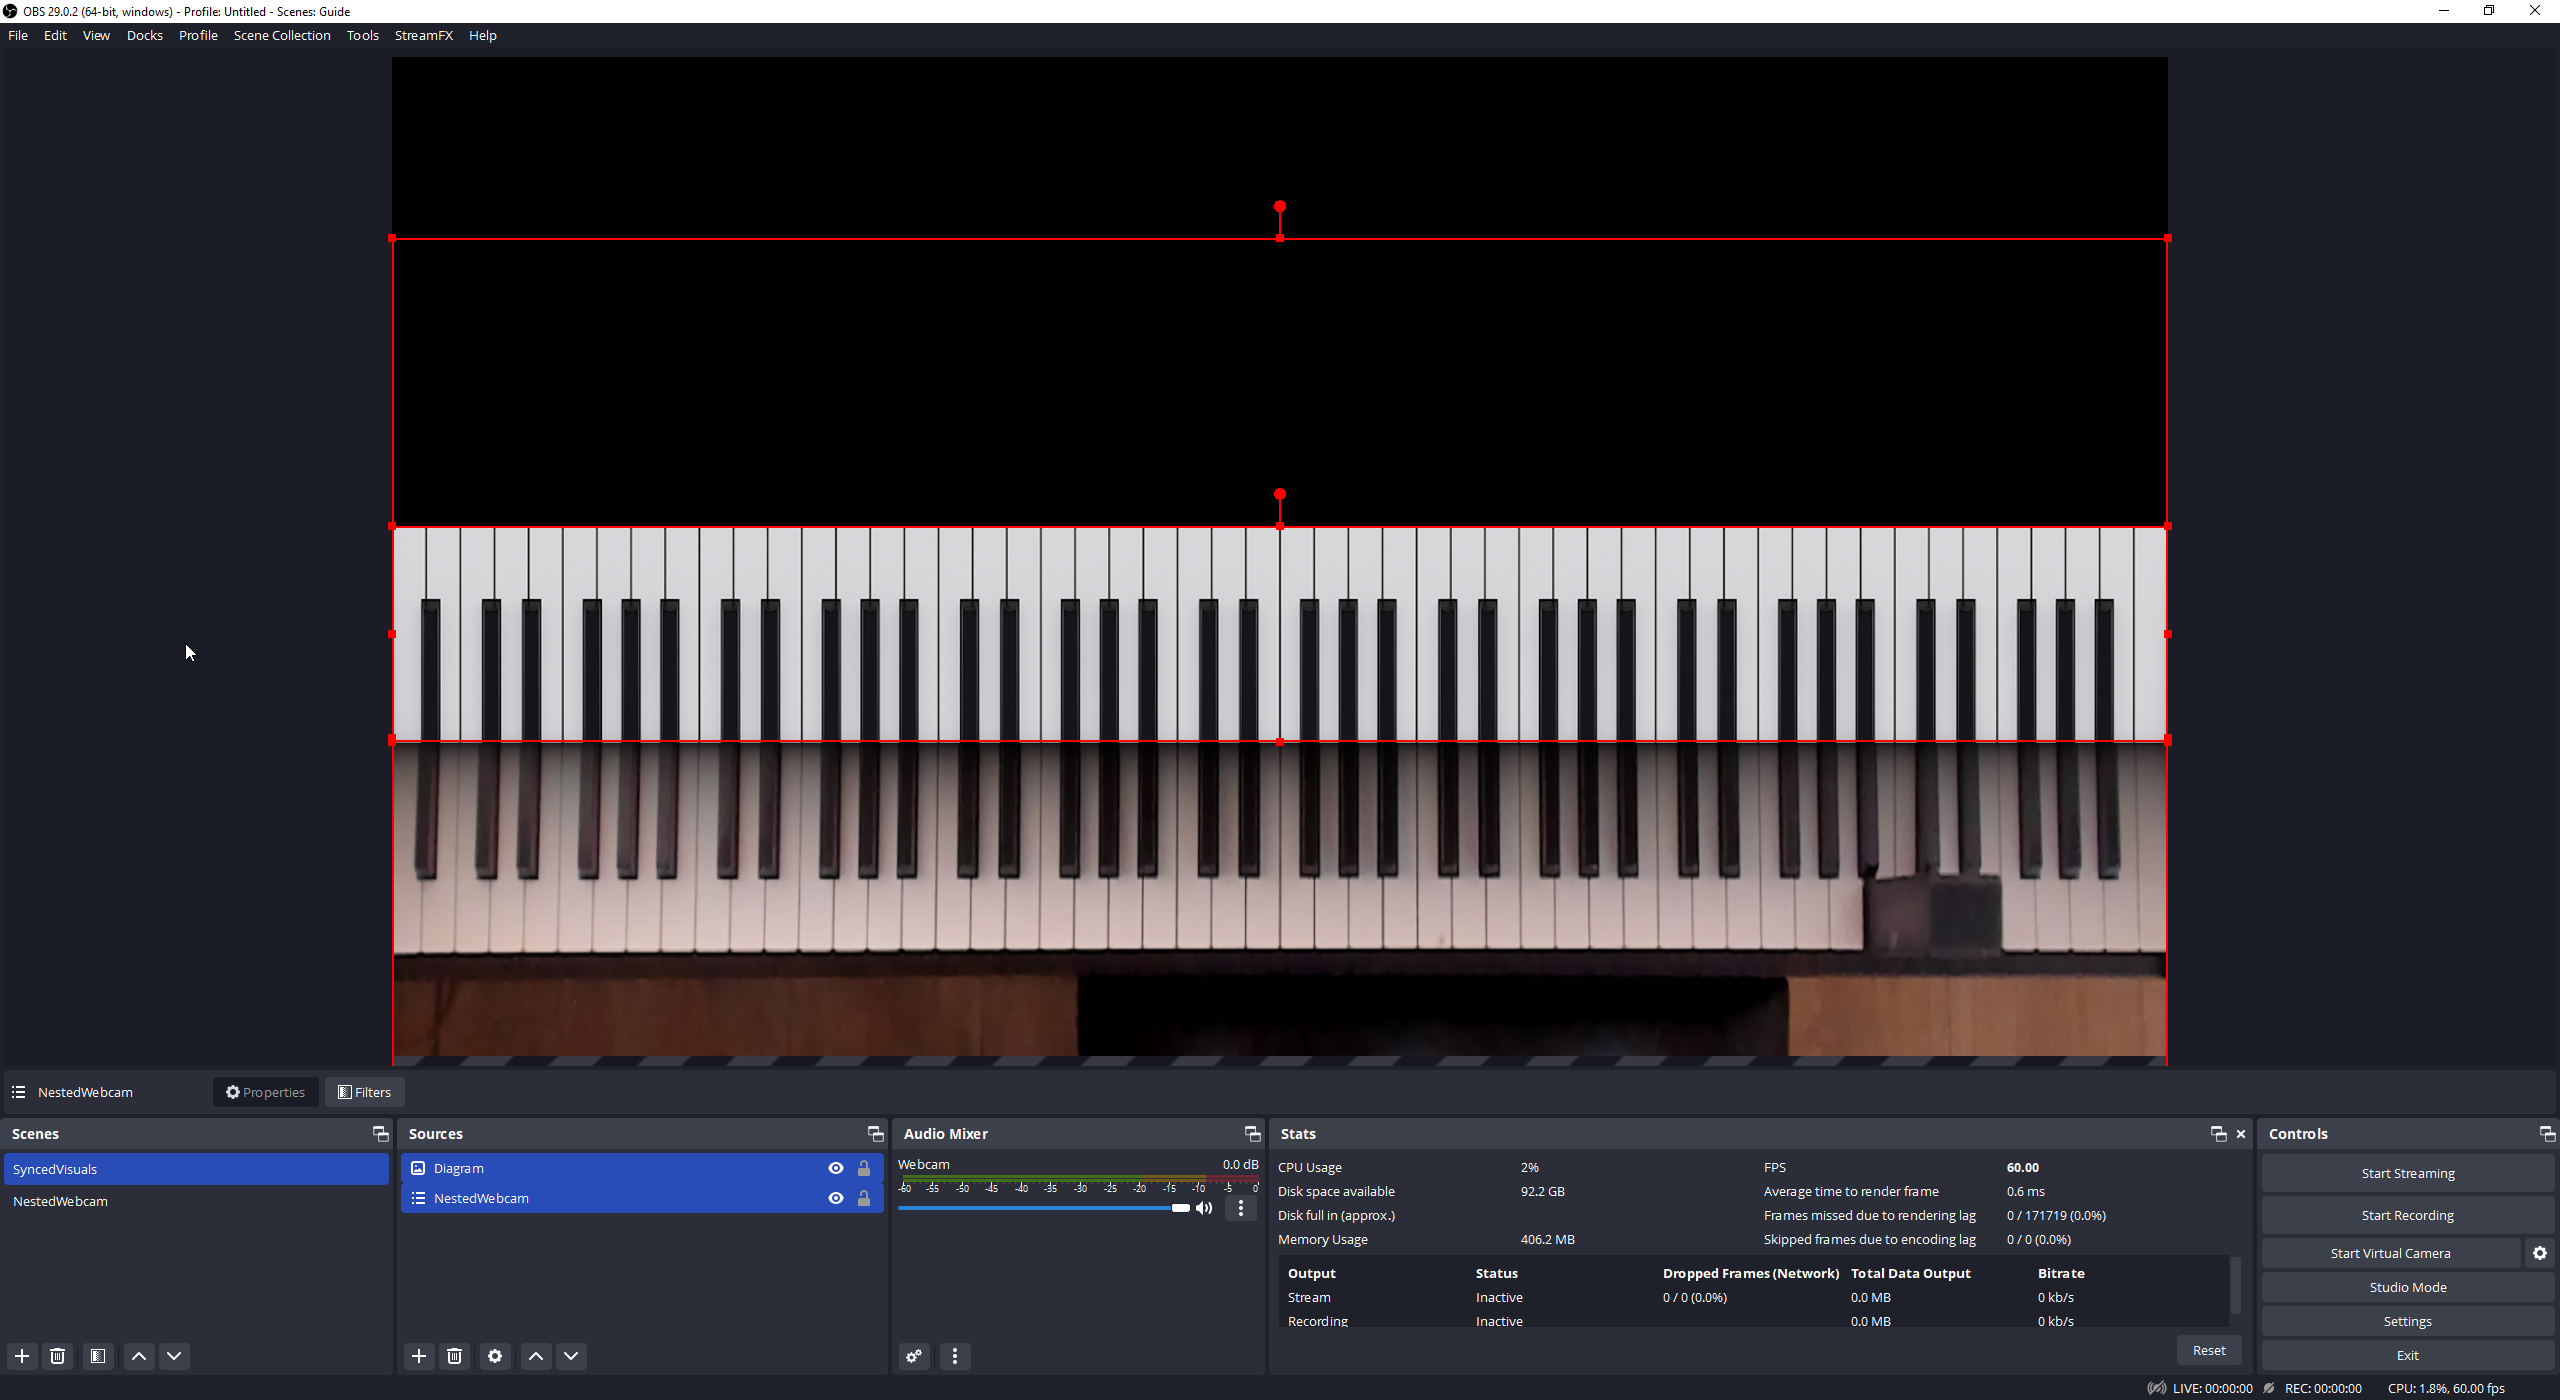
Task: Click Start Recording button
Action: (x=2407, y=1215)
